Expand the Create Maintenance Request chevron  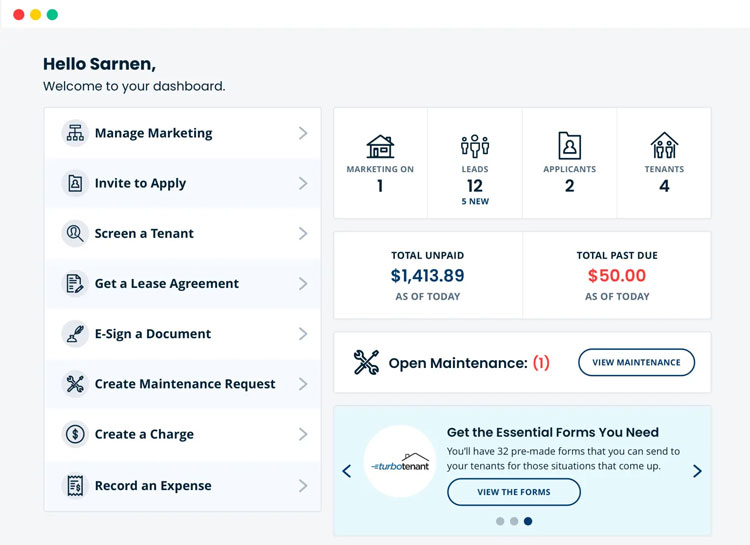click(303, 384)
